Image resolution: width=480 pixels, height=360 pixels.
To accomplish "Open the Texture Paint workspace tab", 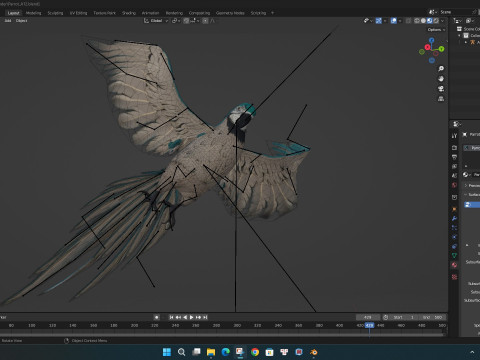I will coord(104,13).
